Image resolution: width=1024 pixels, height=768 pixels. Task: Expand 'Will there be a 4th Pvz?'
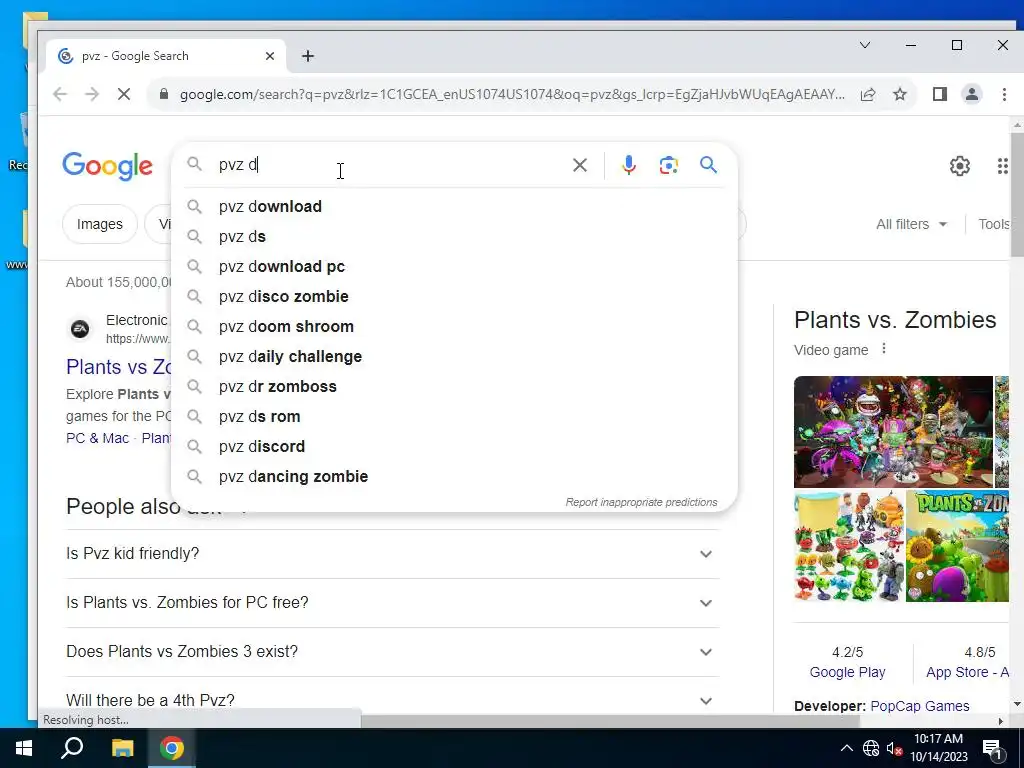[x=392, y=700]
